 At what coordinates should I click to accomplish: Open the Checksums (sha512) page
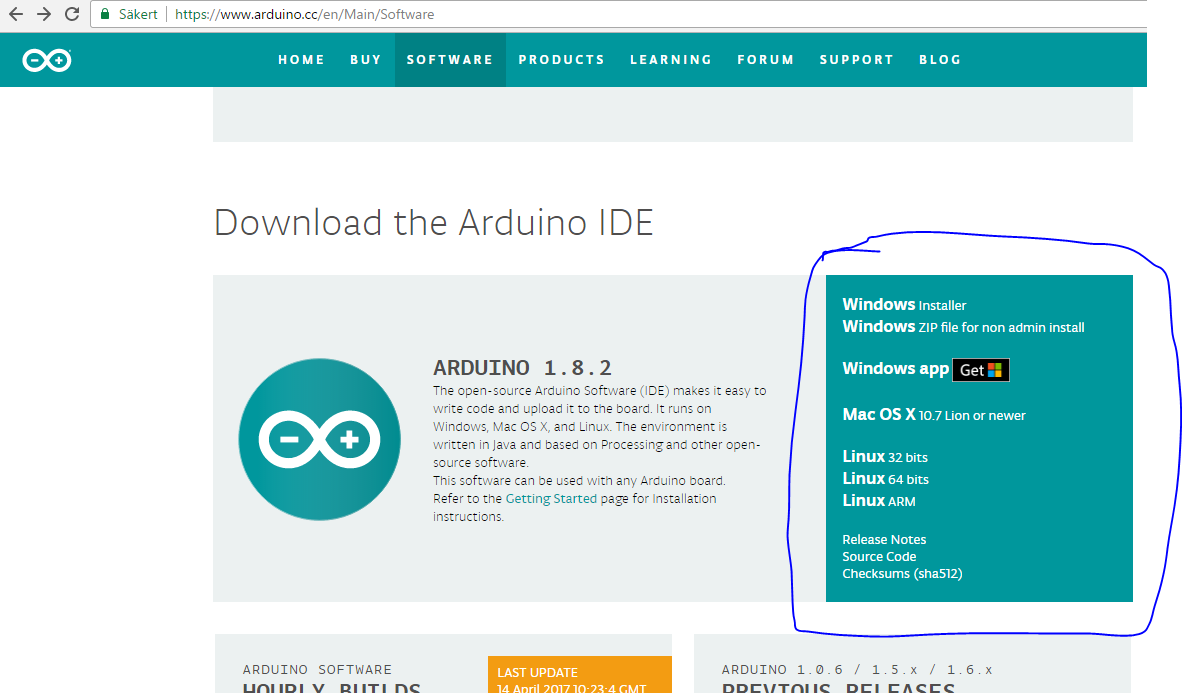(x=903, y=573)
